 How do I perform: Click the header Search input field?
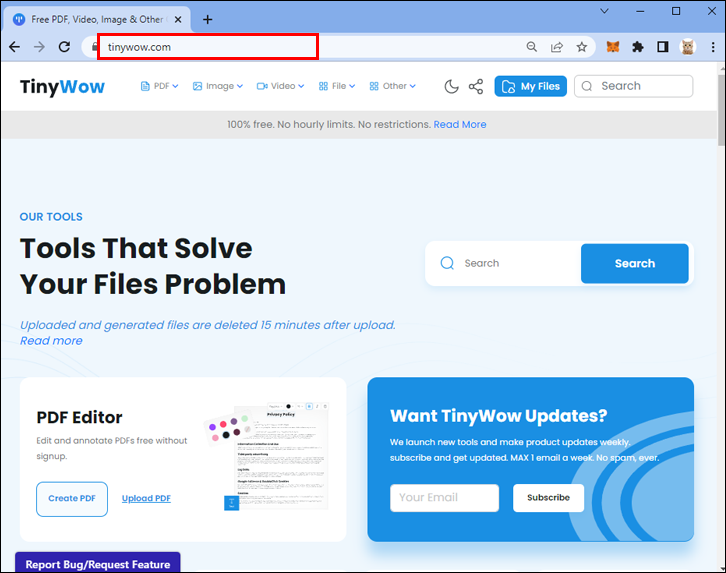click(x=633, y=86)
